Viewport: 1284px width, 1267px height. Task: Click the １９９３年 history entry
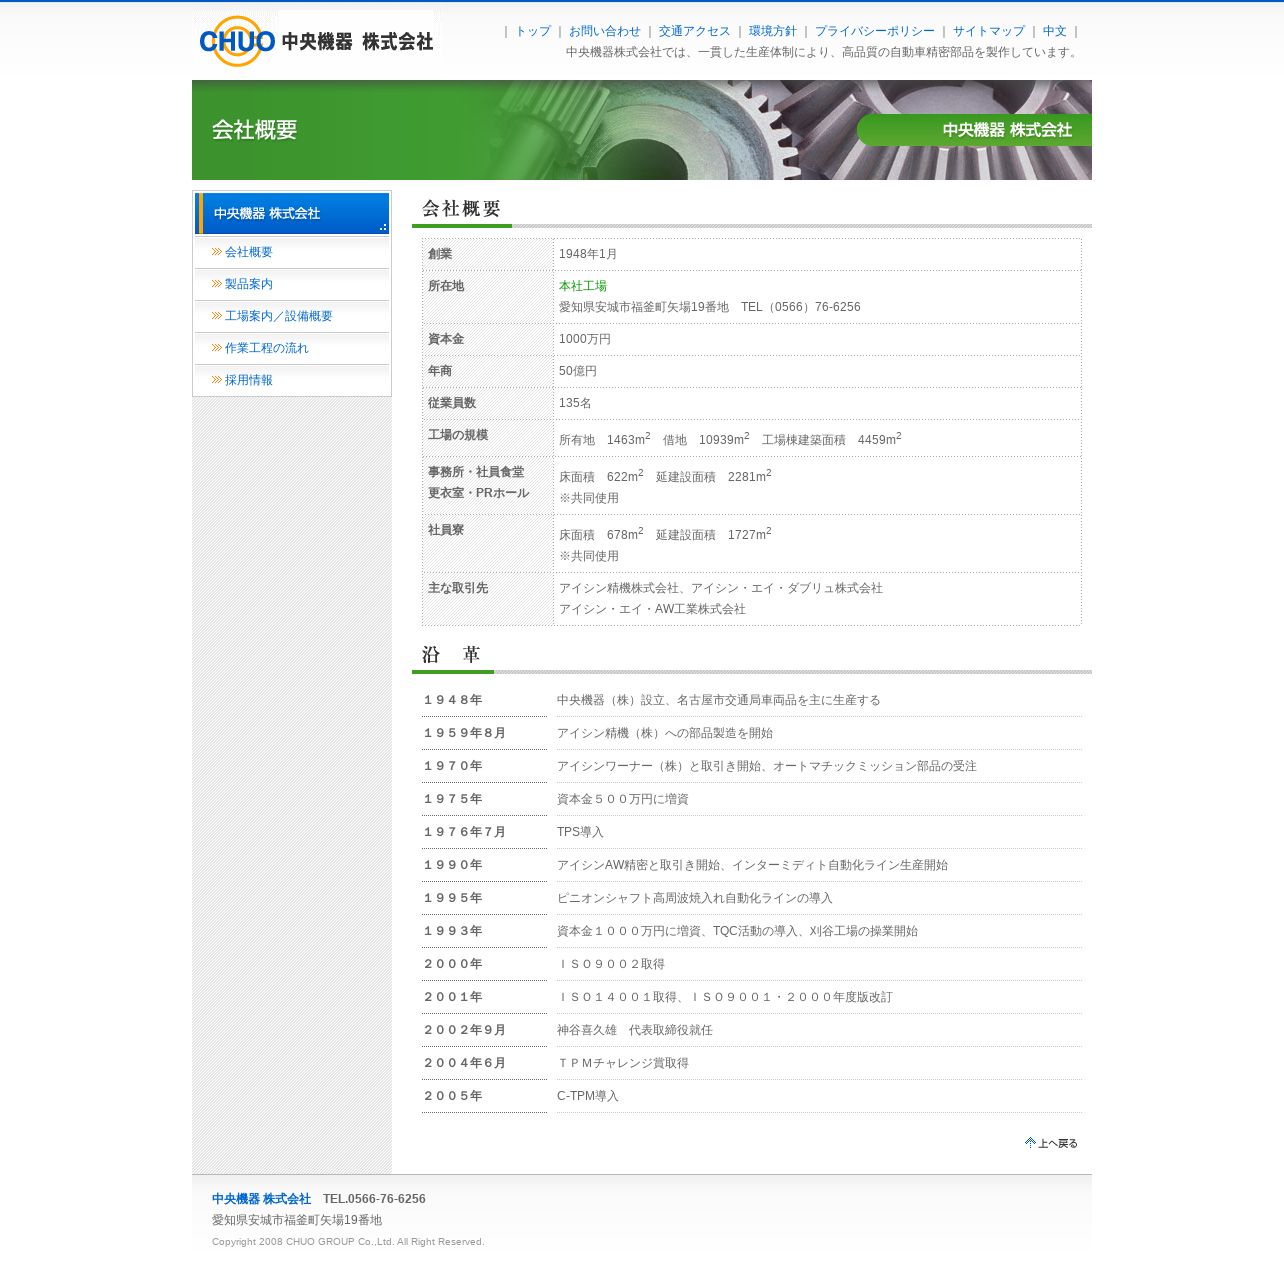[x=453, y=931]
